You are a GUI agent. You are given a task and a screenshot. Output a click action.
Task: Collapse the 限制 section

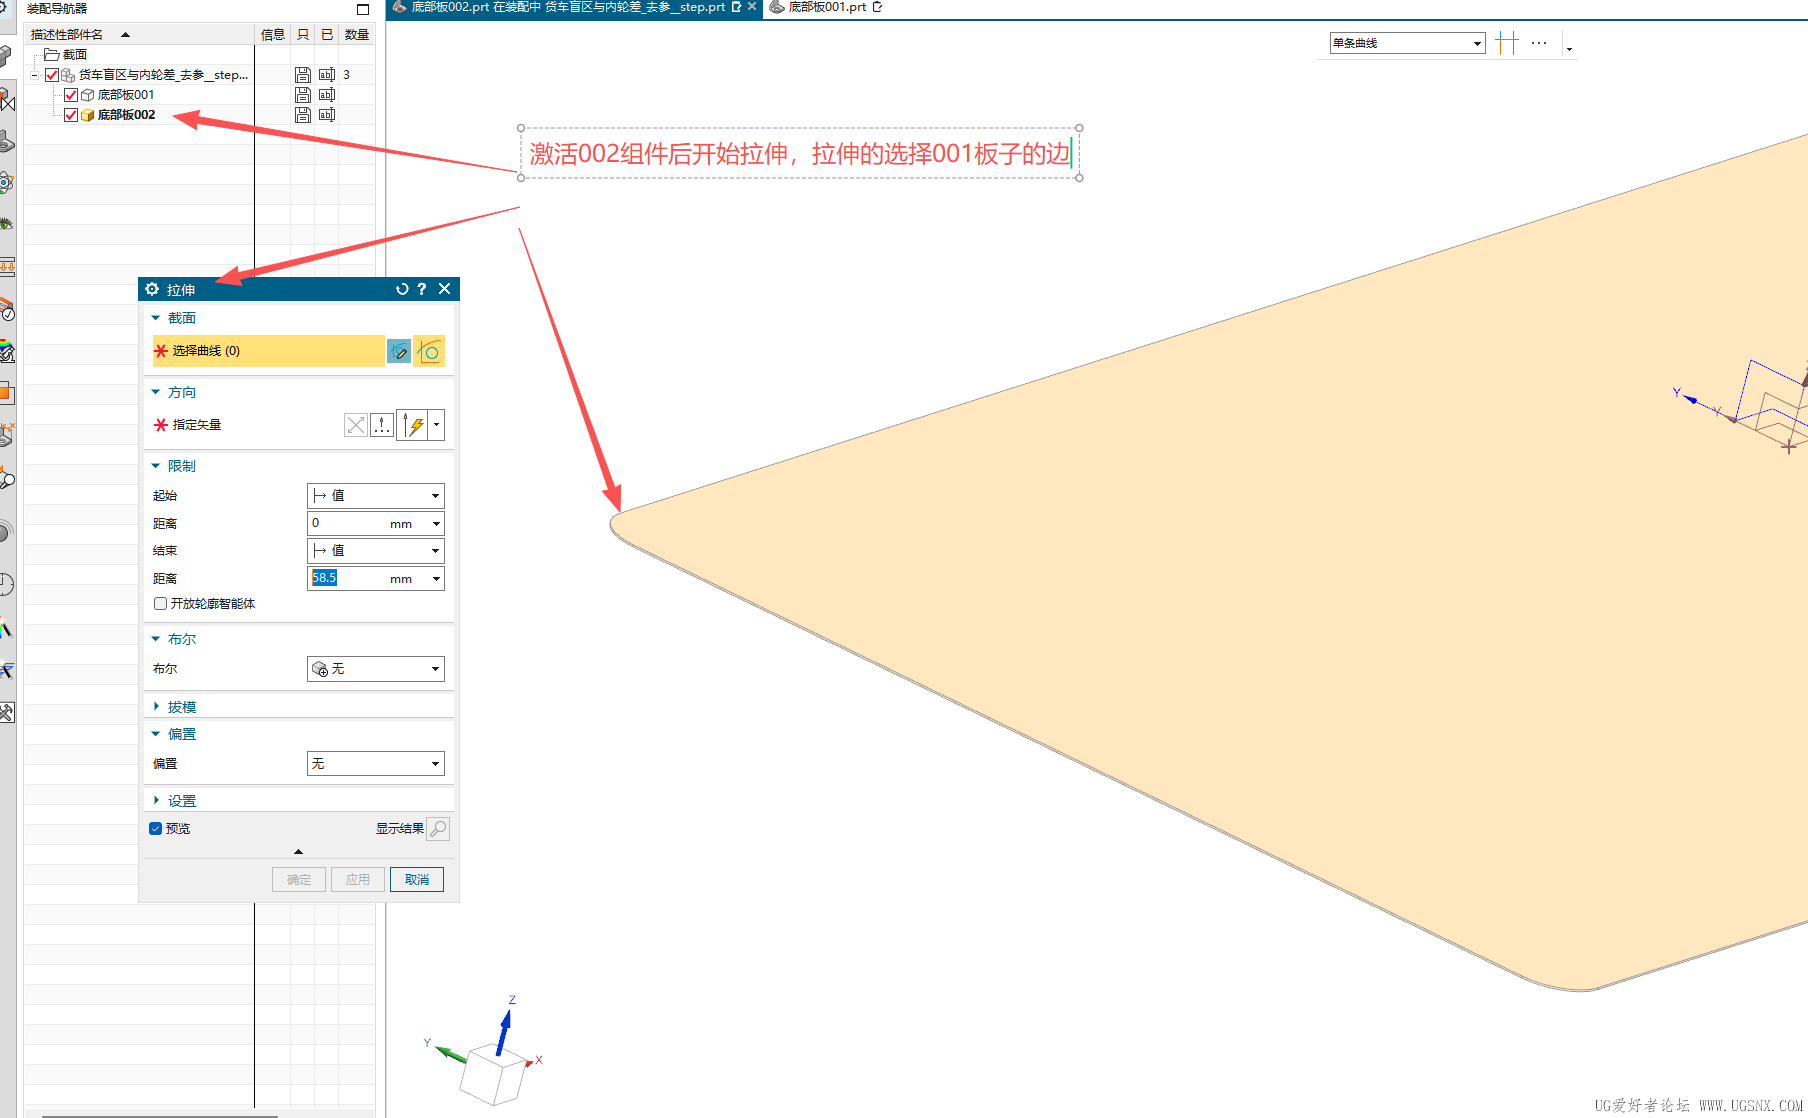click(x=156, y=466)
